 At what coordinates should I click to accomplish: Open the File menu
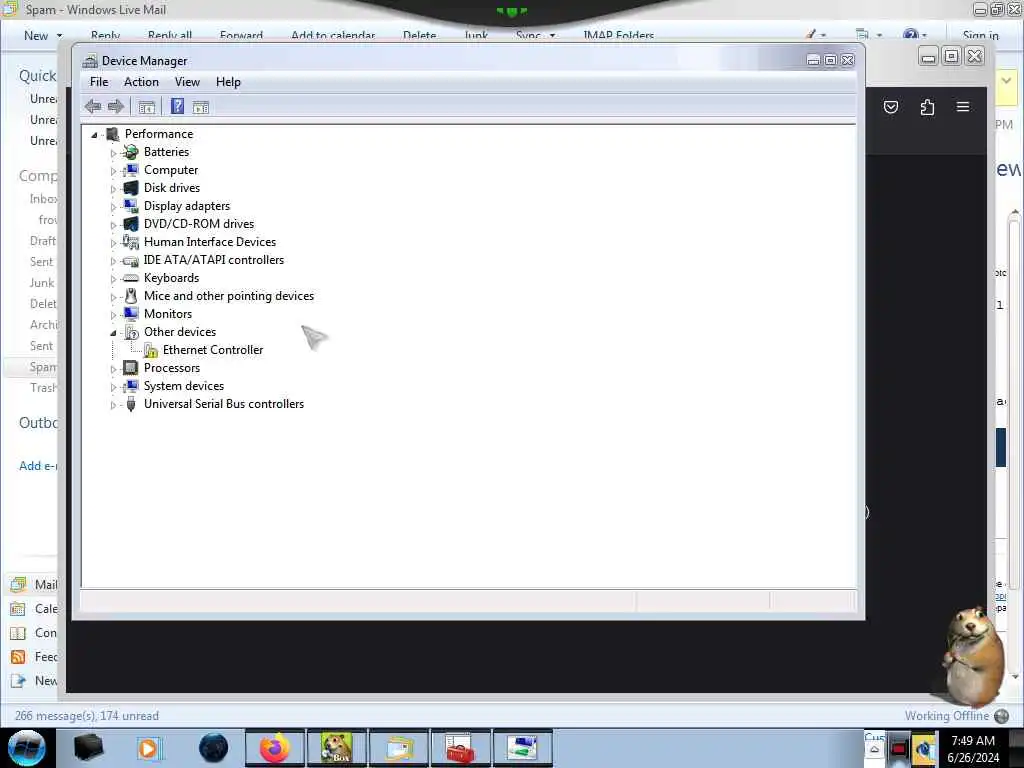[x=99, y=82]
